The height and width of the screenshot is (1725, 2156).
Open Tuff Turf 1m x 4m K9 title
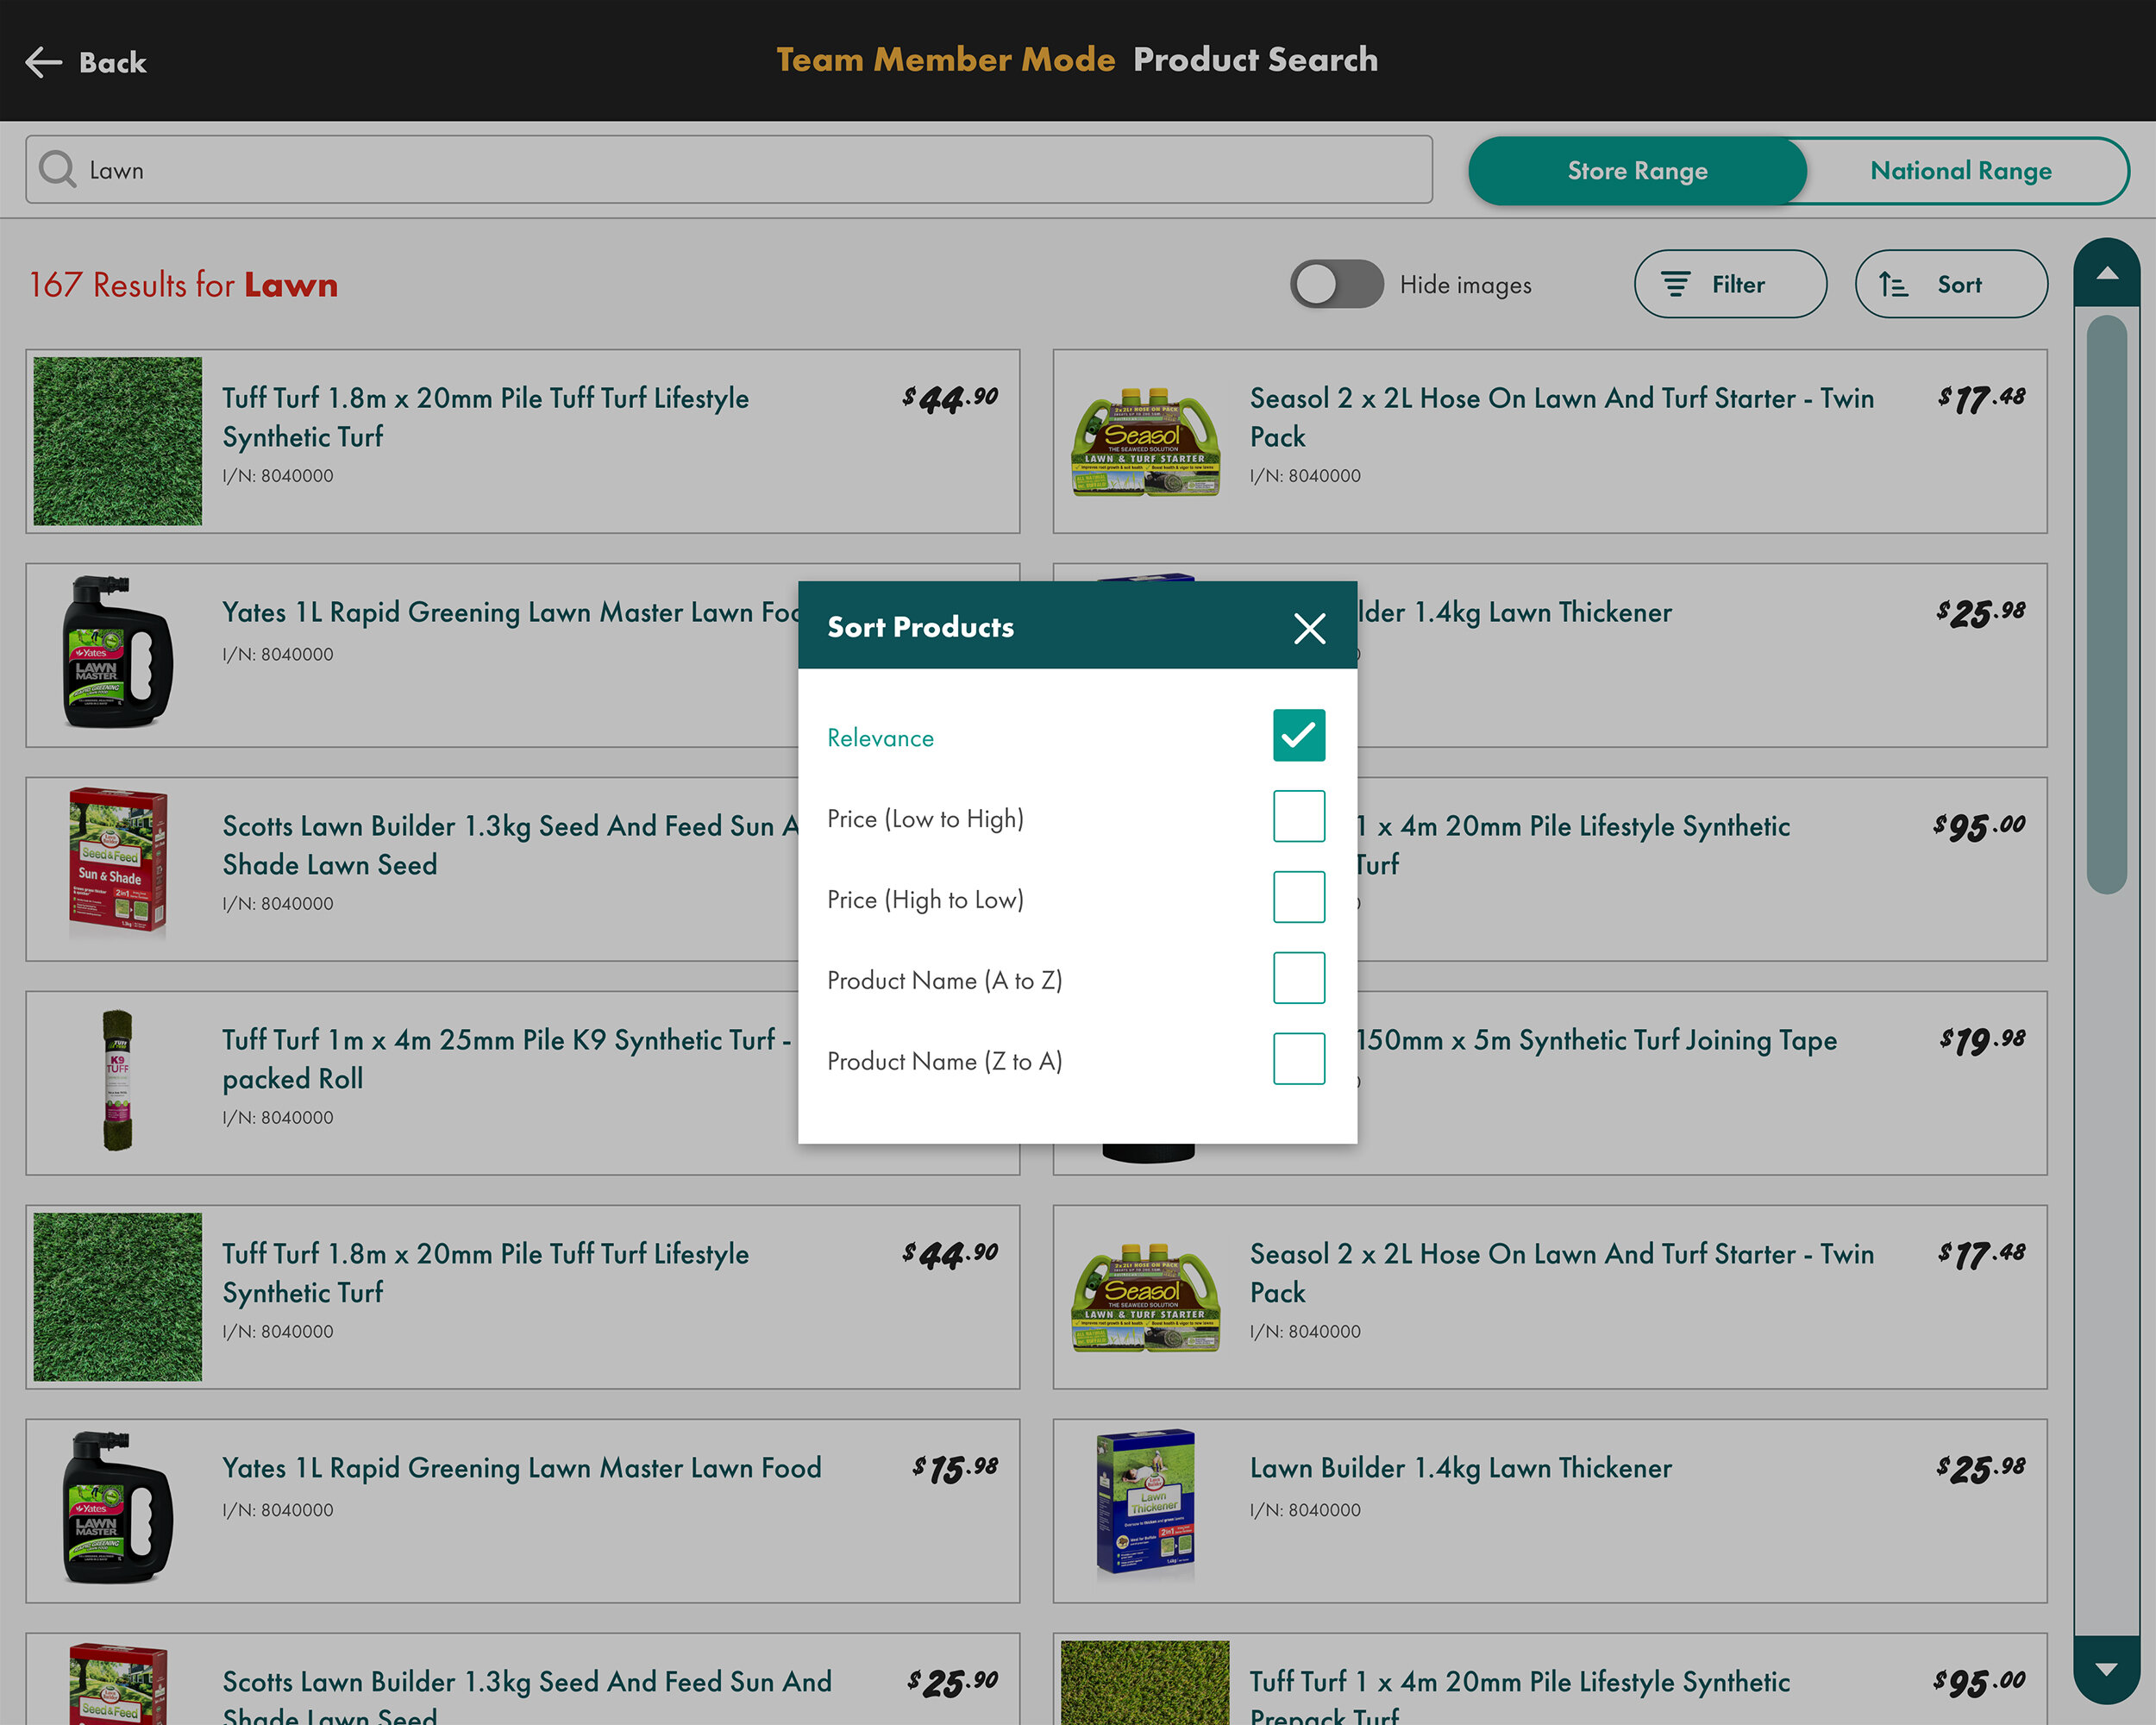point(506,1059)
